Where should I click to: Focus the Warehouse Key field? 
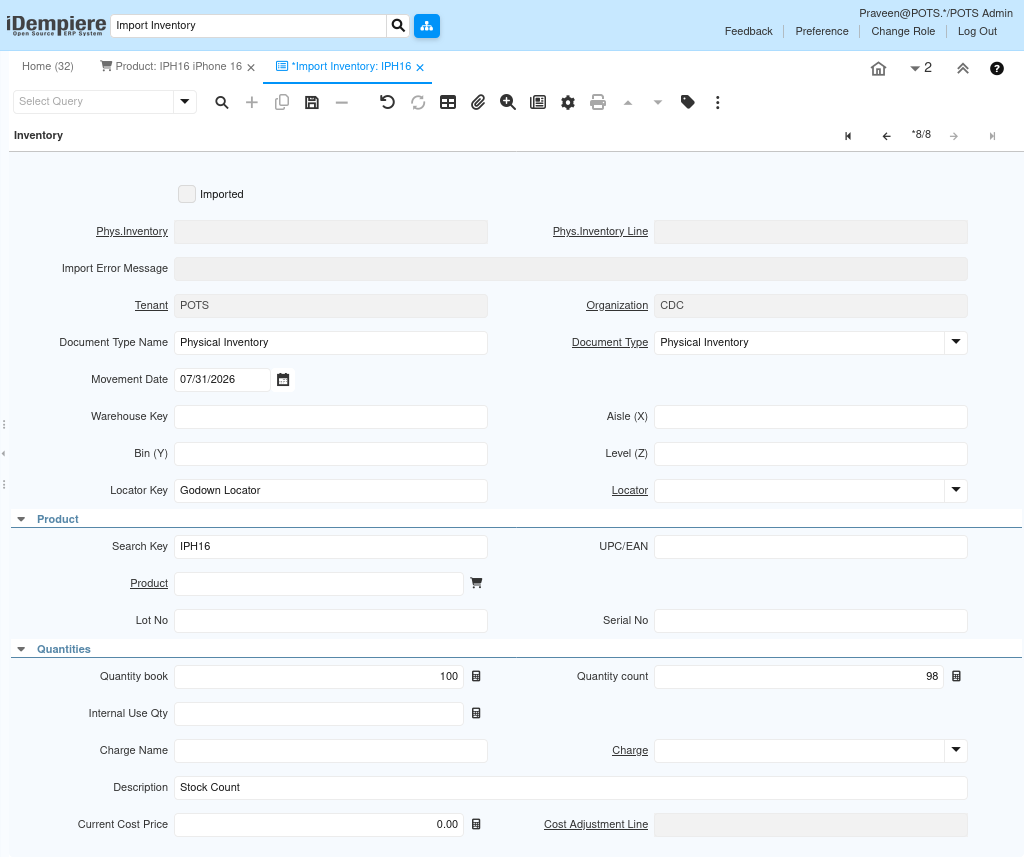(x=330, y=417)
